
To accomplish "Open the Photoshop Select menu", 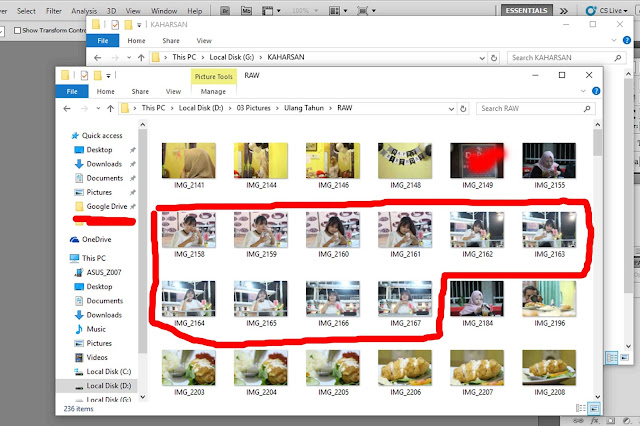I will coord(26,11).
